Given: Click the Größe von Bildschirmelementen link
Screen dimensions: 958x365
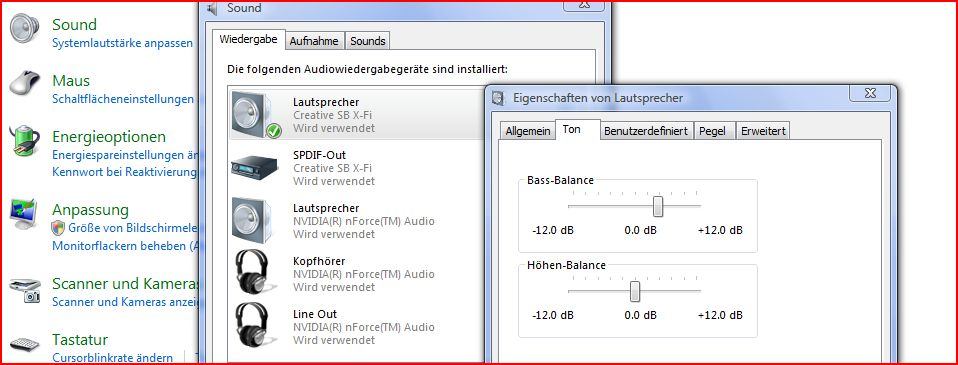Looking at the screenshot, I should click(x=133, y=229).
